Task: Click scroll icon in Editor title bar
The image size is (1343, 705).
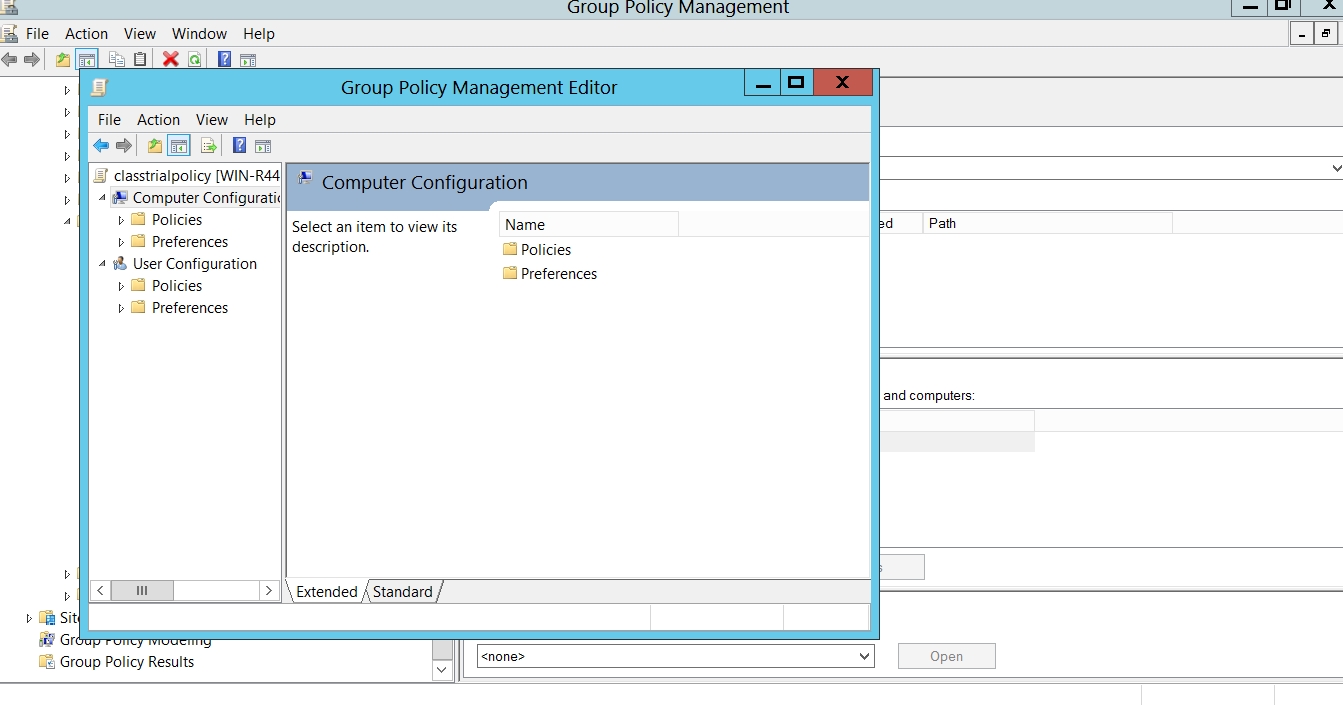Action: (99, 87)
